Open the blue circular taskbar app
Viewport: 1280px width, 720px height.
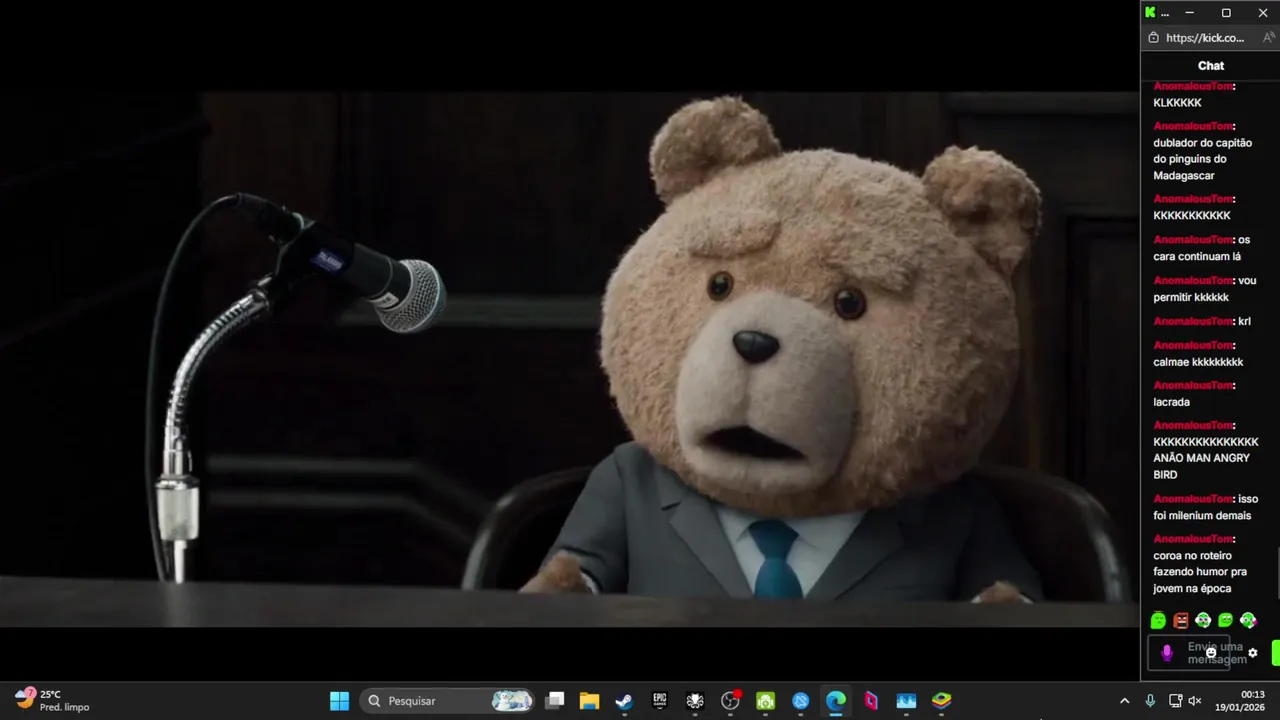tap(800, 701)
